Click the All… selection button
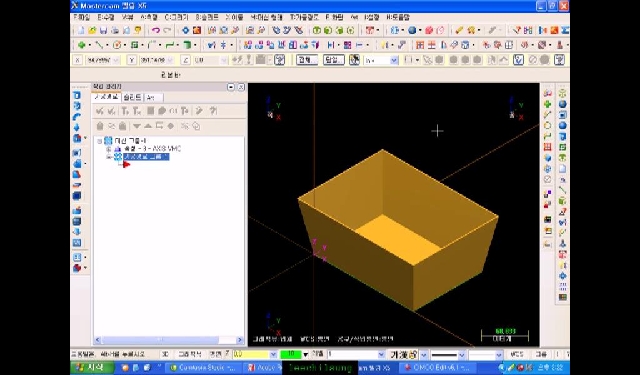 tap(307, 60)
